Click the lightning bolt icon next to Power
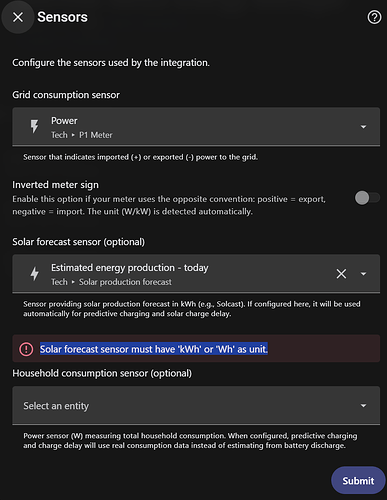The height and width of the screenshot is (500, 387). point(34,127)
